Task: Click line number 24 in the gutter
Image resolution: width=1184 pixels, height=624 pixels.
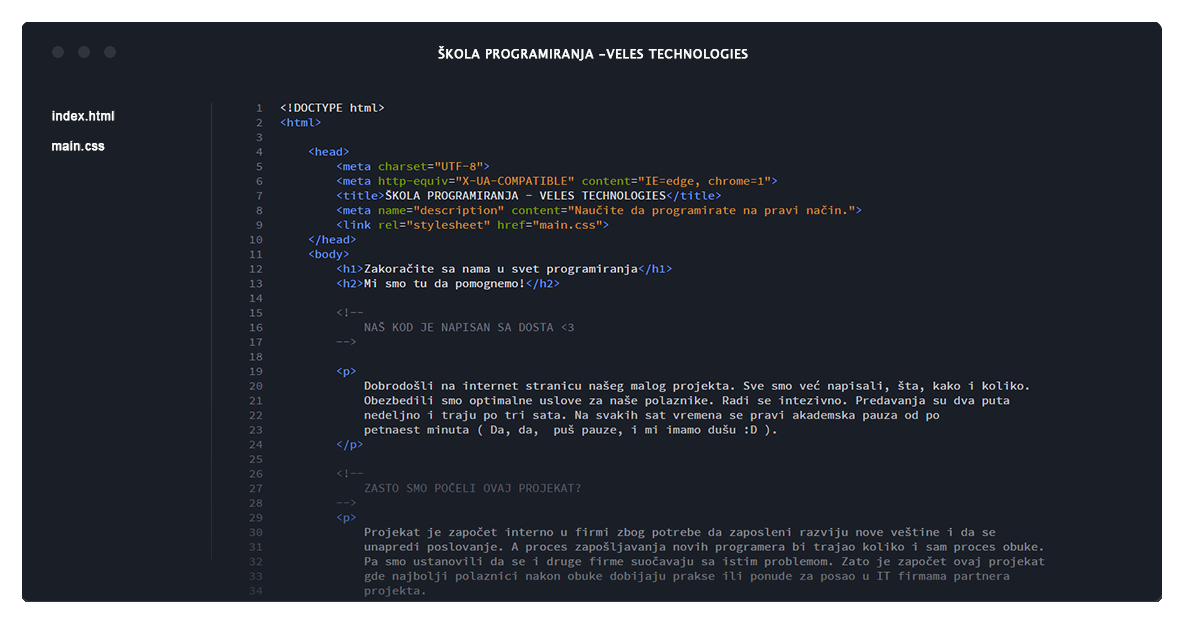Action: coord(256,445)
